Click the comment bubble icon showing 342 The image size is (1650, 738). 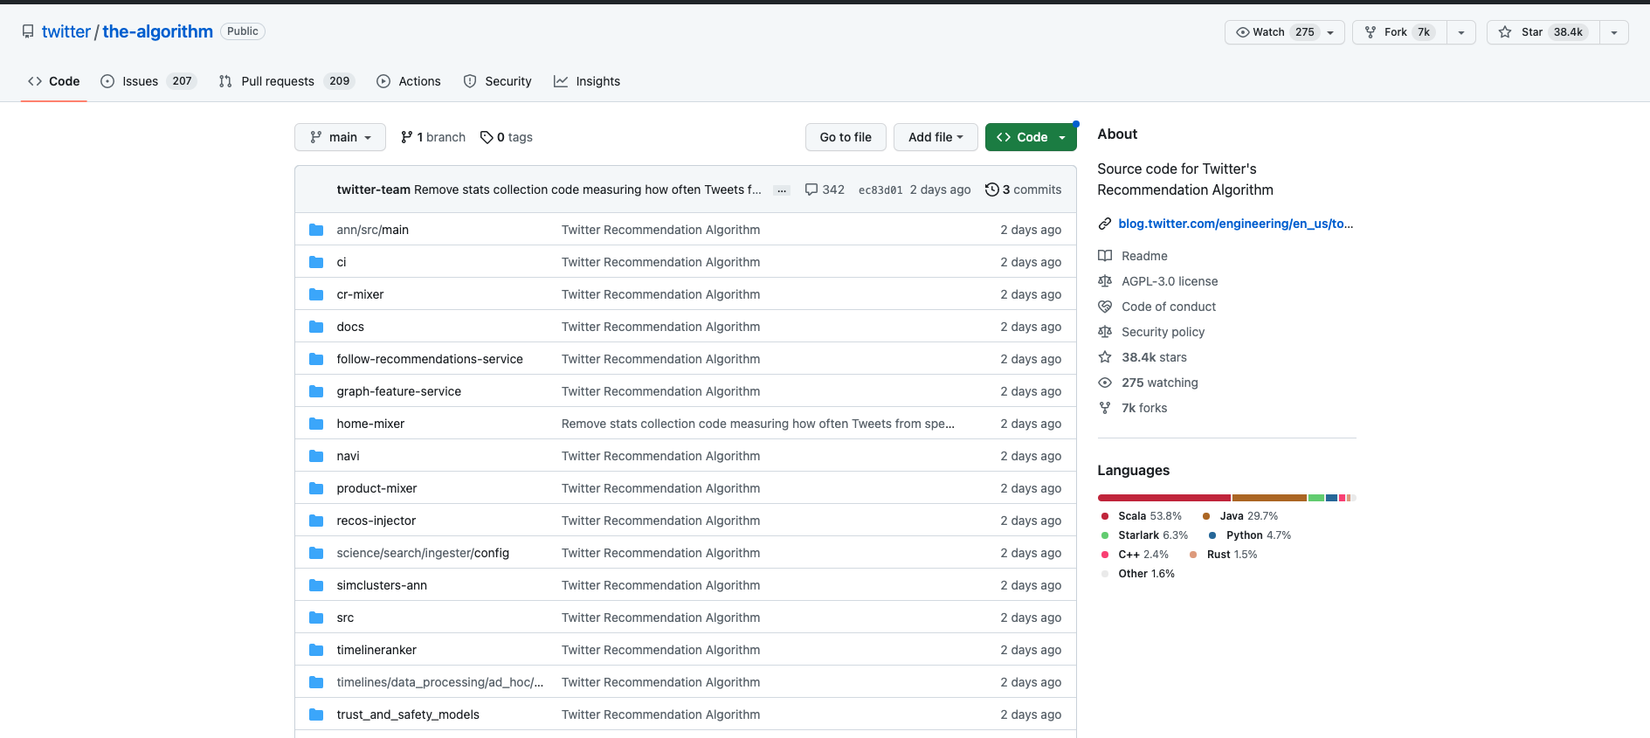[811, 190]
